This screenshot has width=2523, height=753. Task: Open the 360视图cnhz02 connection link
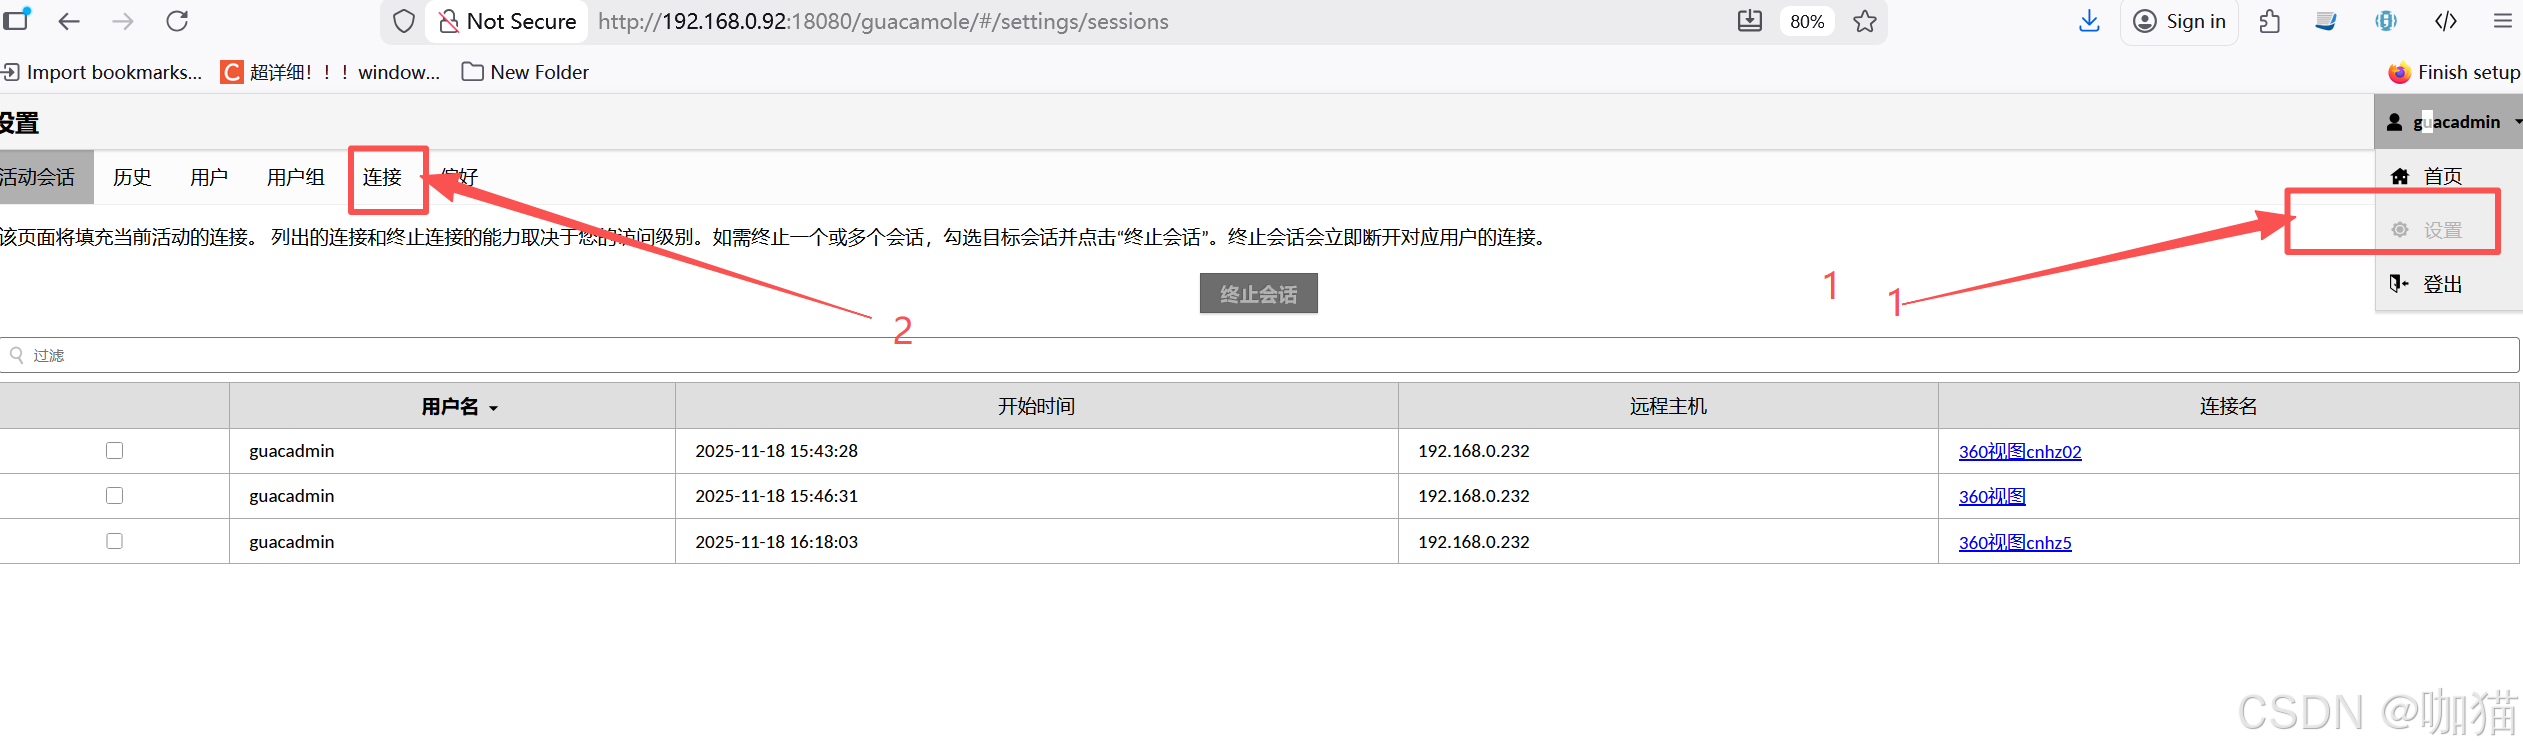[x=2020, y=451]
